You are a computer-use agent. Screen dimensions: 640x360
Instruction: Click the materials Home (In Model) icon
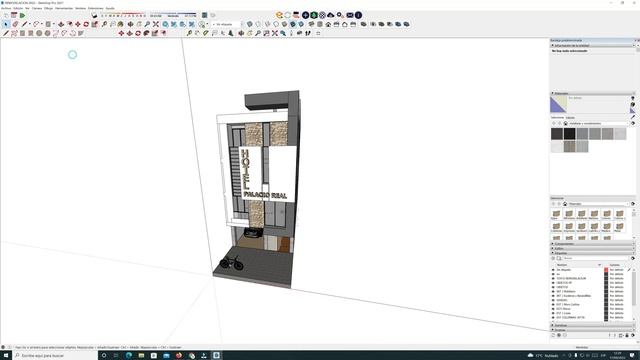[565, 123]
